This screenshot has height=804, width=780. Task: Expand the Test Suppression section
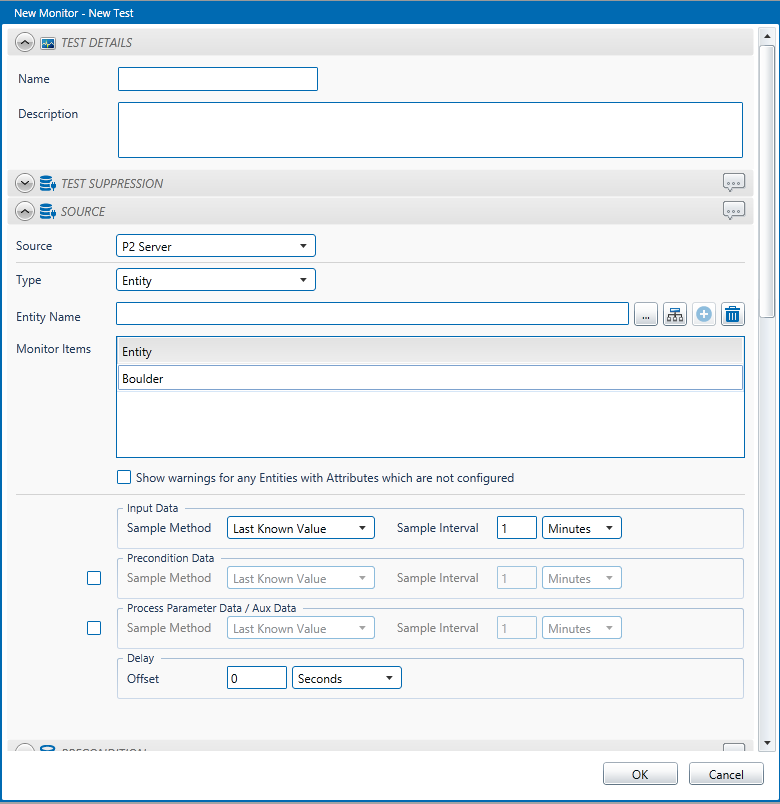coord(26,183)
